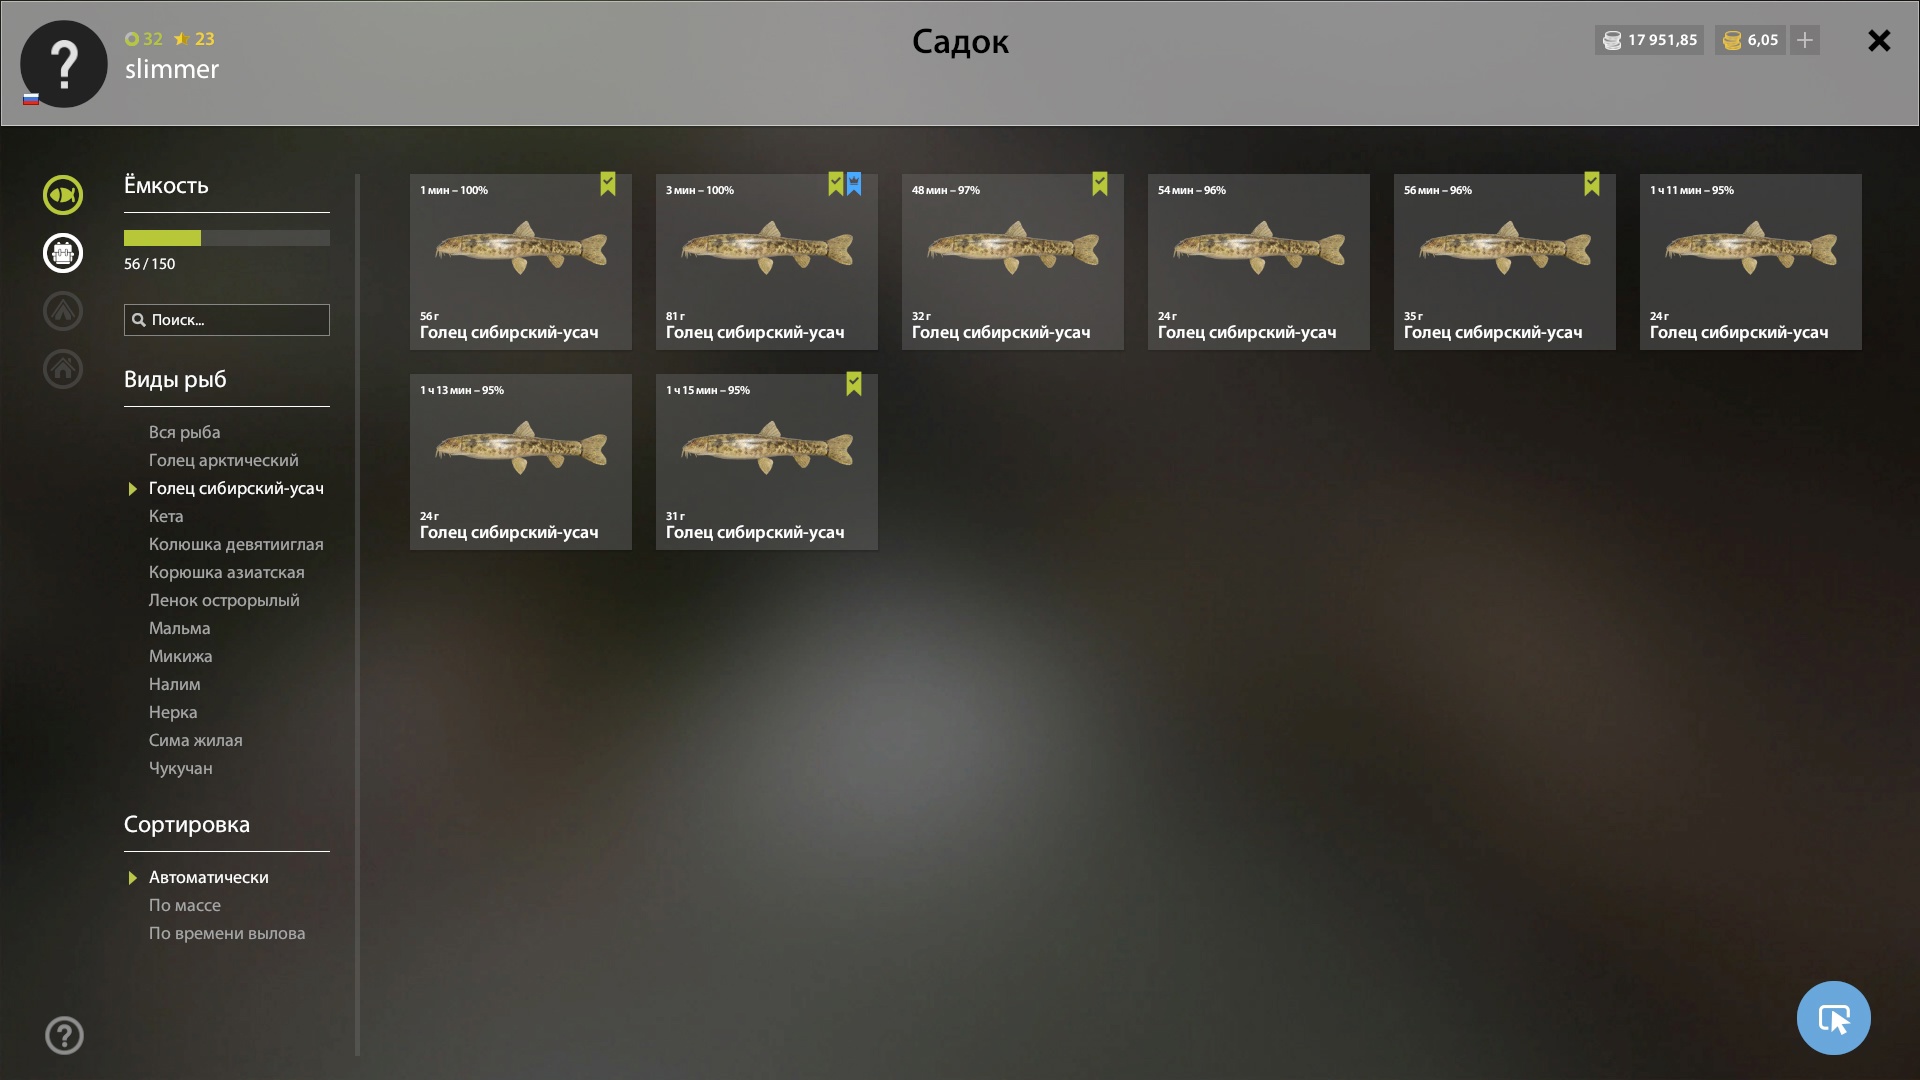Sort by По времени вылова
This screenshot has width=1920, height=1080.
point(227,933)
